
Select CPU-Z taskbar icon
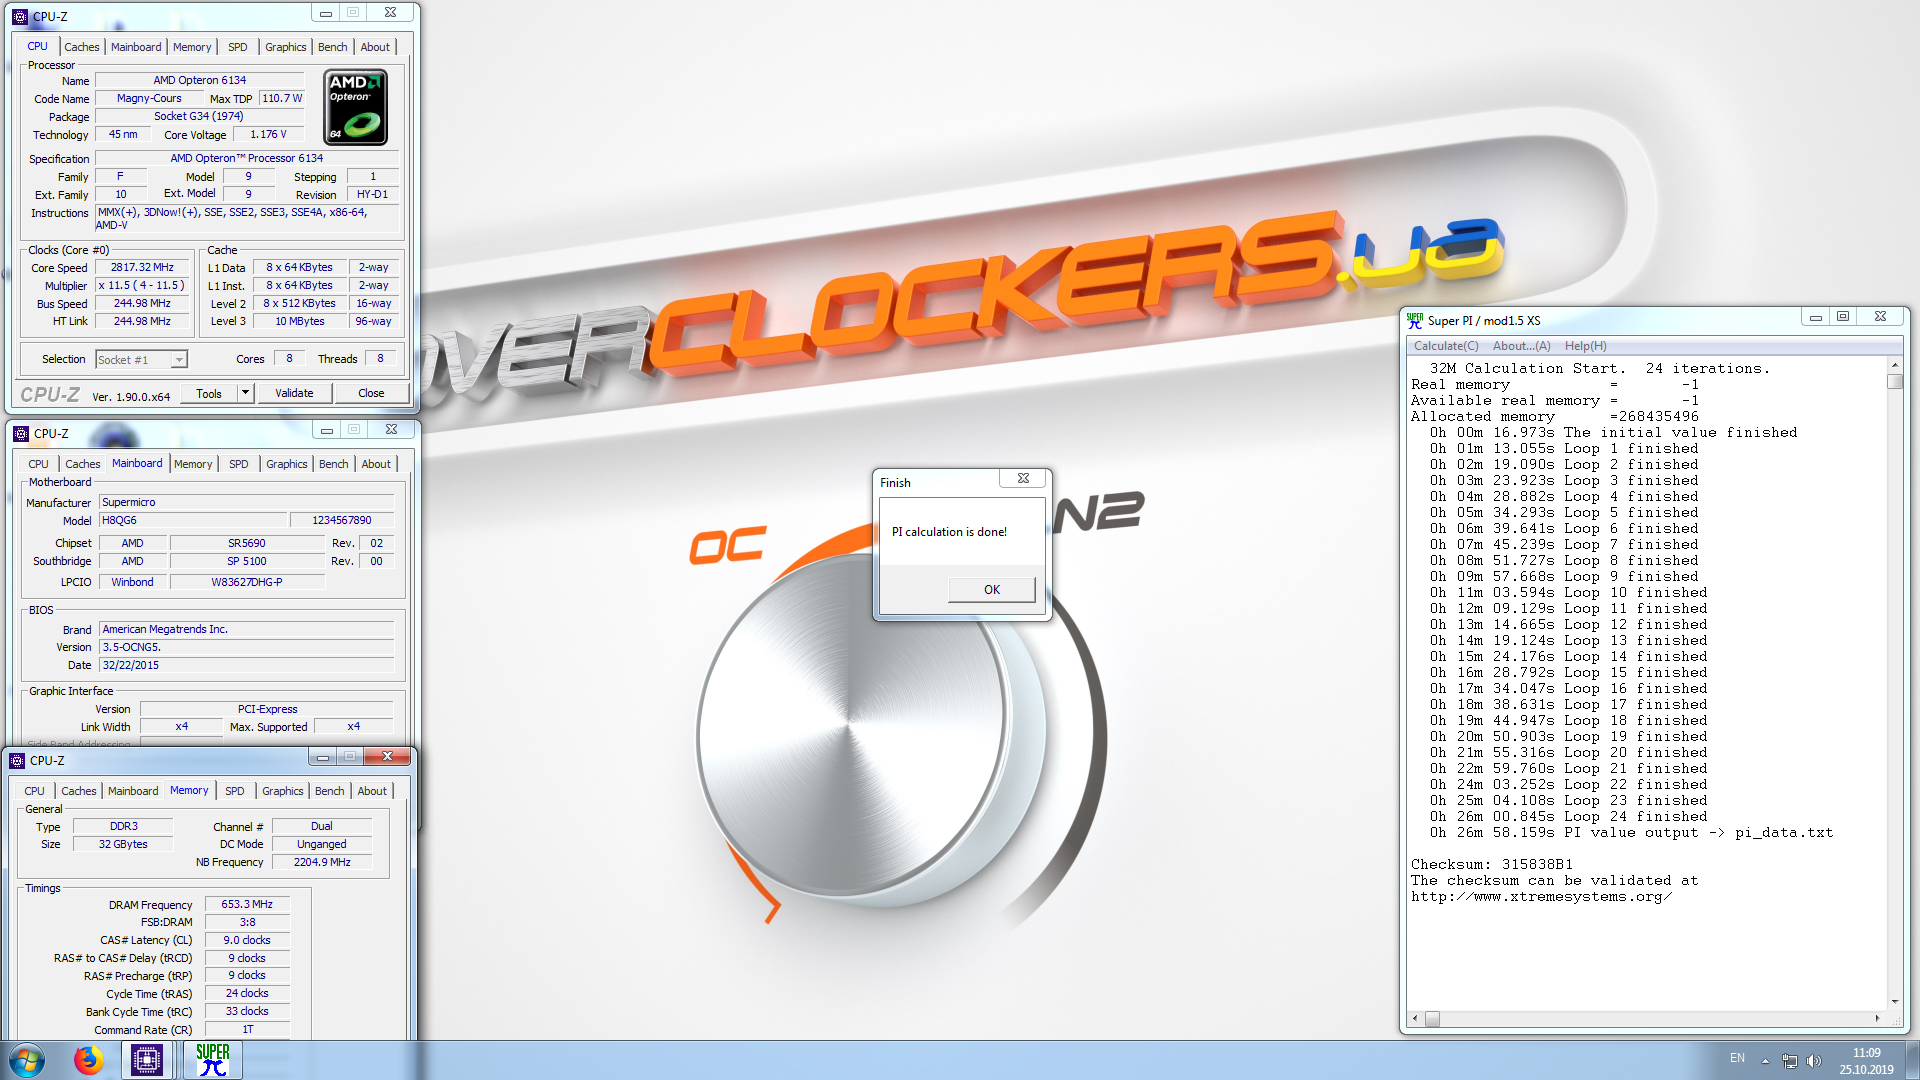point(147,1060)
